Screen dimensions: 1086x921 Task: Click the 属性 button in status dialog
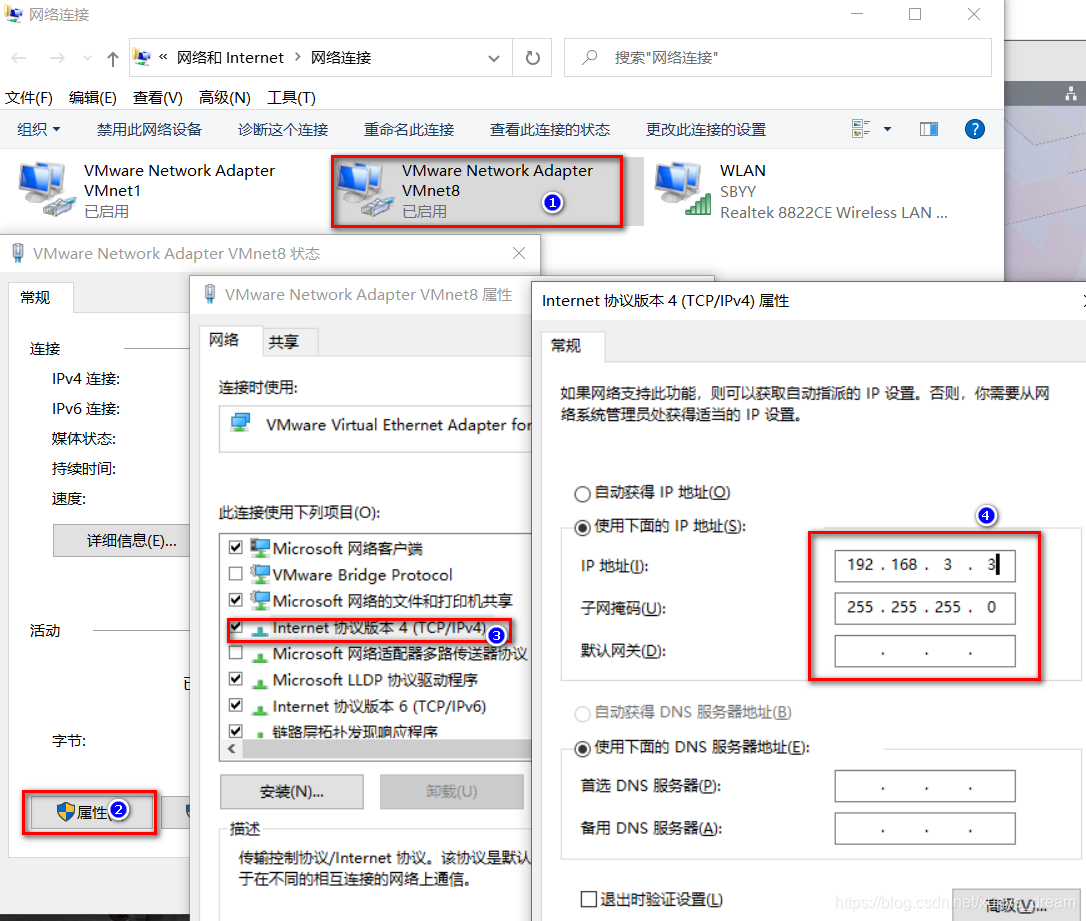pos(89,812)
